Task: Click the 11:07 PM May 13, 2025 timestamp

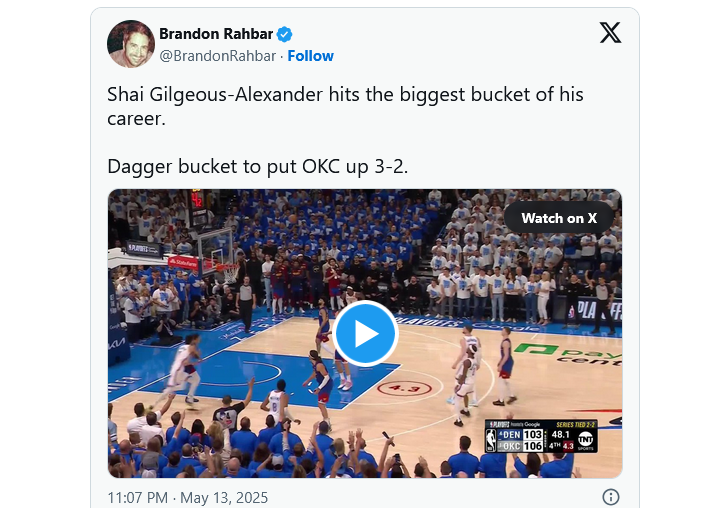Action: point(188,498)
